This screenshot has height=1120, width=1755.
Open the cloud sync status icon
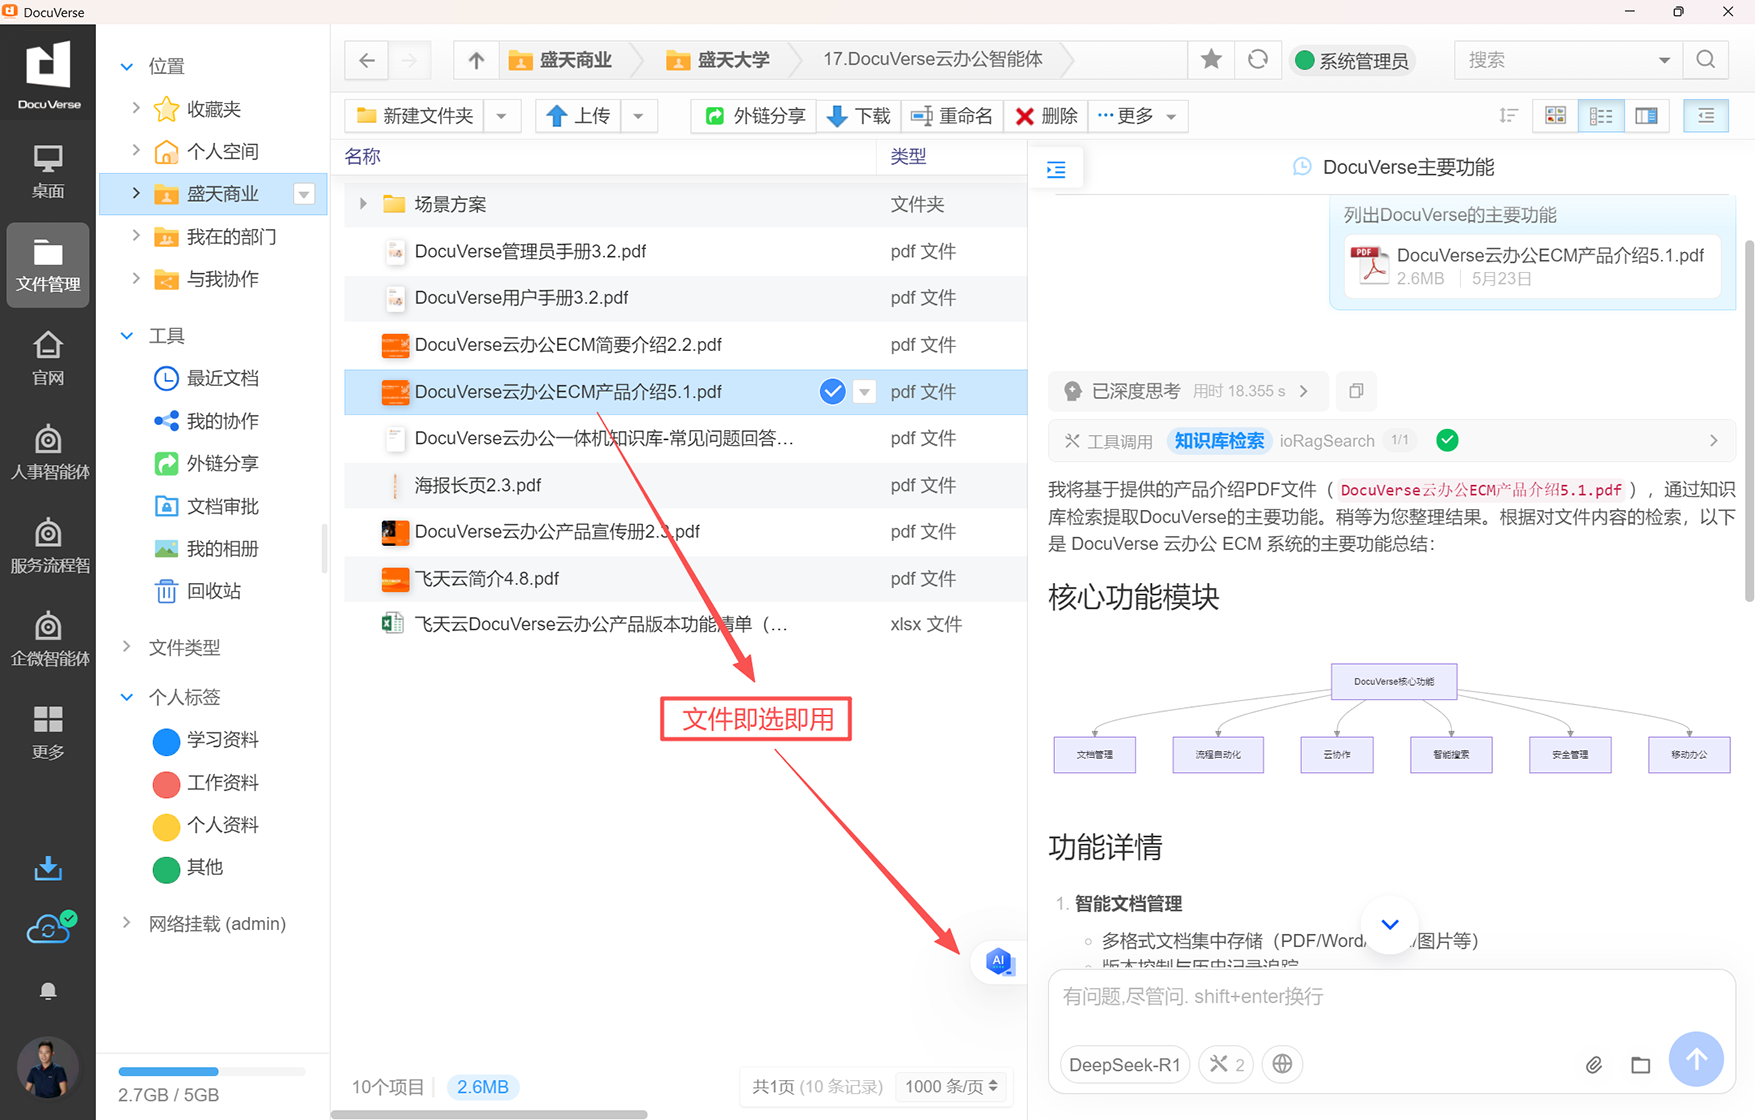pos(48,930)
